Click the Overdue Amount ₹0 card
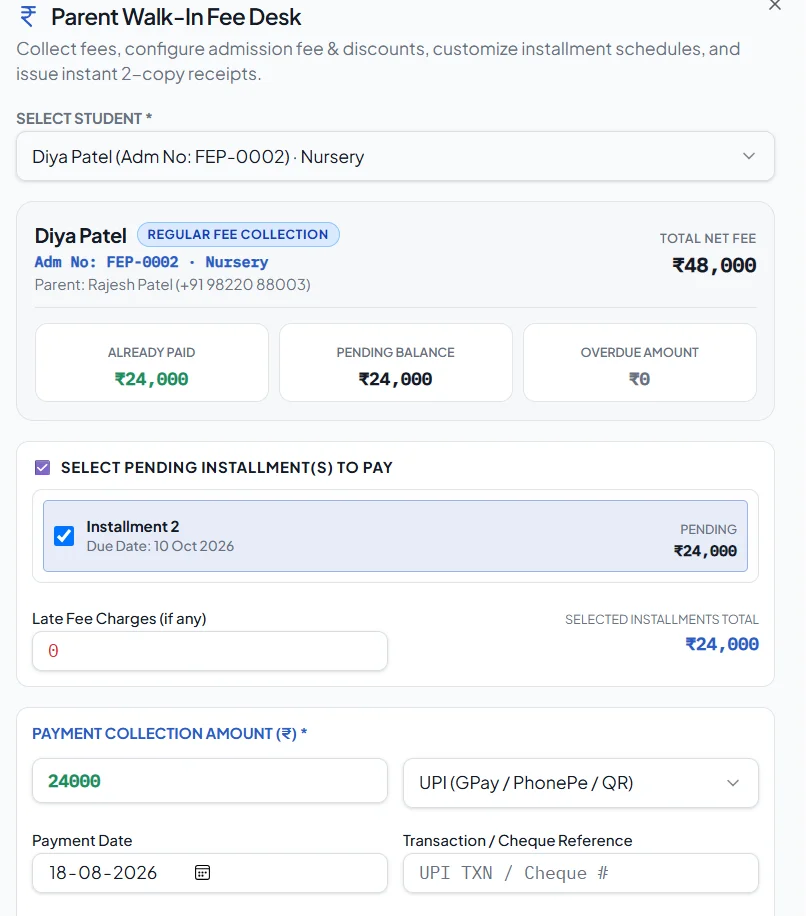The image size is (806, 916). 640,363
